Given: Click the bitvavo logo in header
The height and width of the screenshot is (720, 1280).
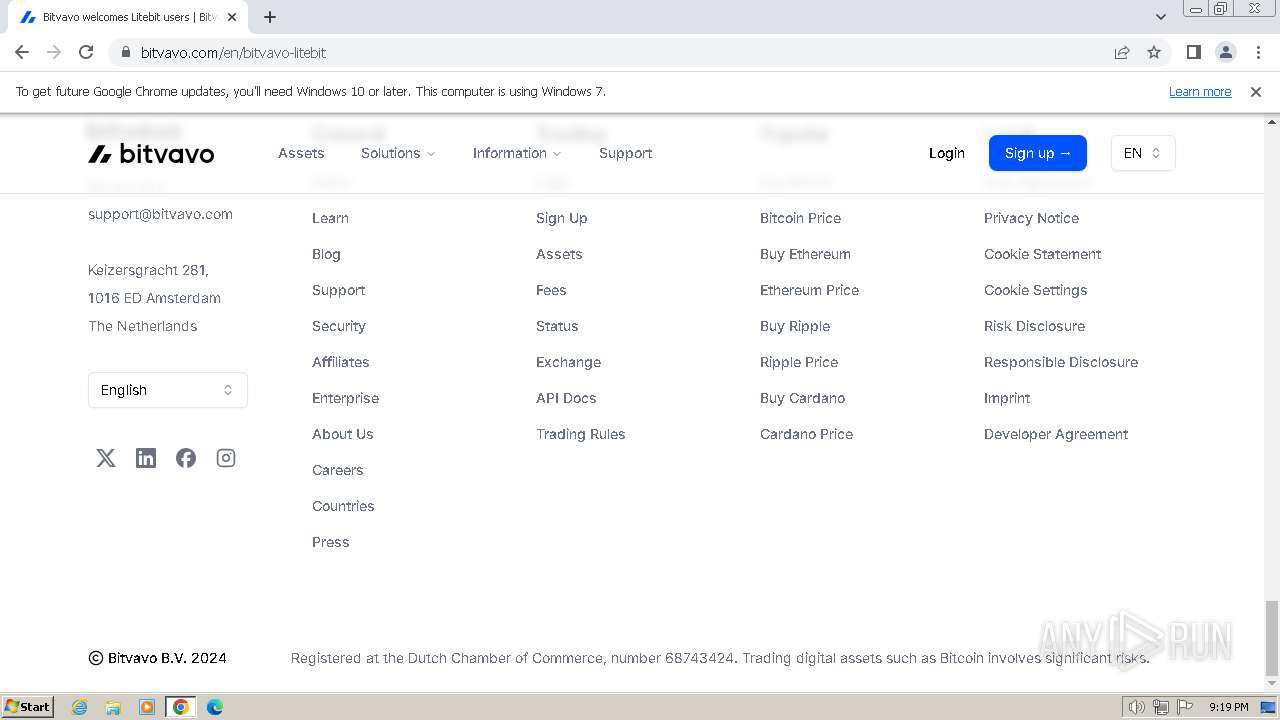Looking at the screenshot, I should pos(151,153).
